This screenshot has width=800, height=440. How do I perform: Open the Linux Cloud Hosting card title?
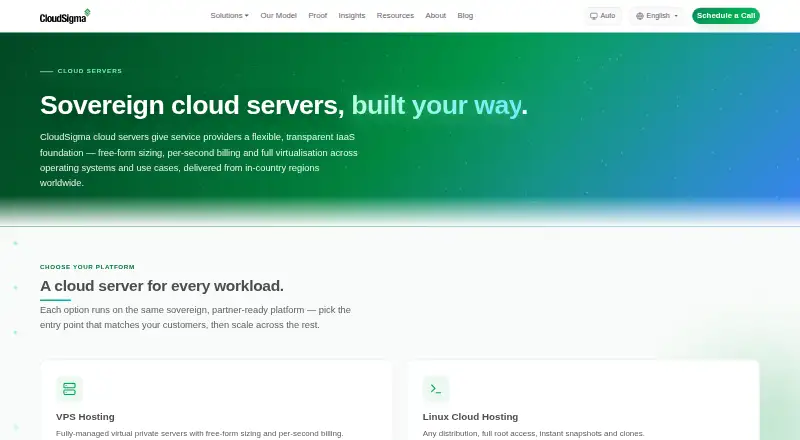pos(470,417)
